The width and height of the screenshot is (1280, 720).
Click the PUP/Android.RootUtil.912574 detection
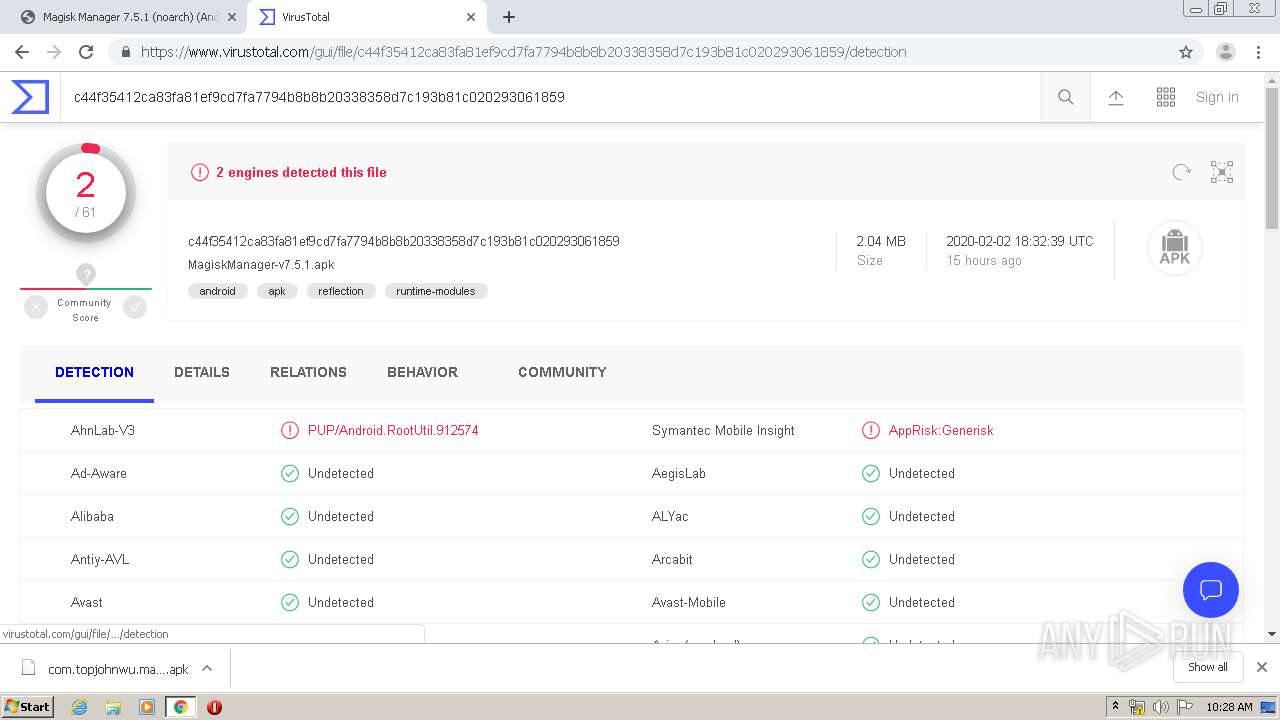click(393, 430)
